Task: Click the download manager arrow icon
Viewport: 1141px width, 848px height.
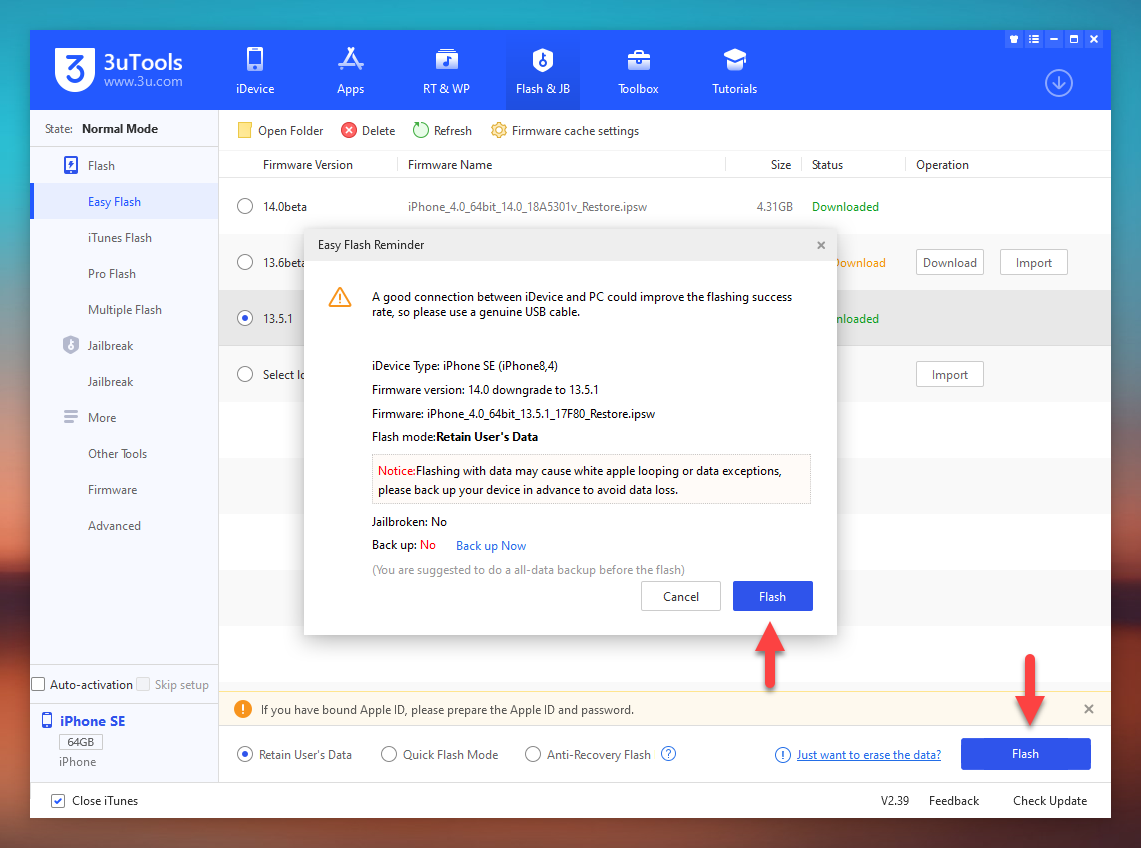Action: [x=1058, y=83]
